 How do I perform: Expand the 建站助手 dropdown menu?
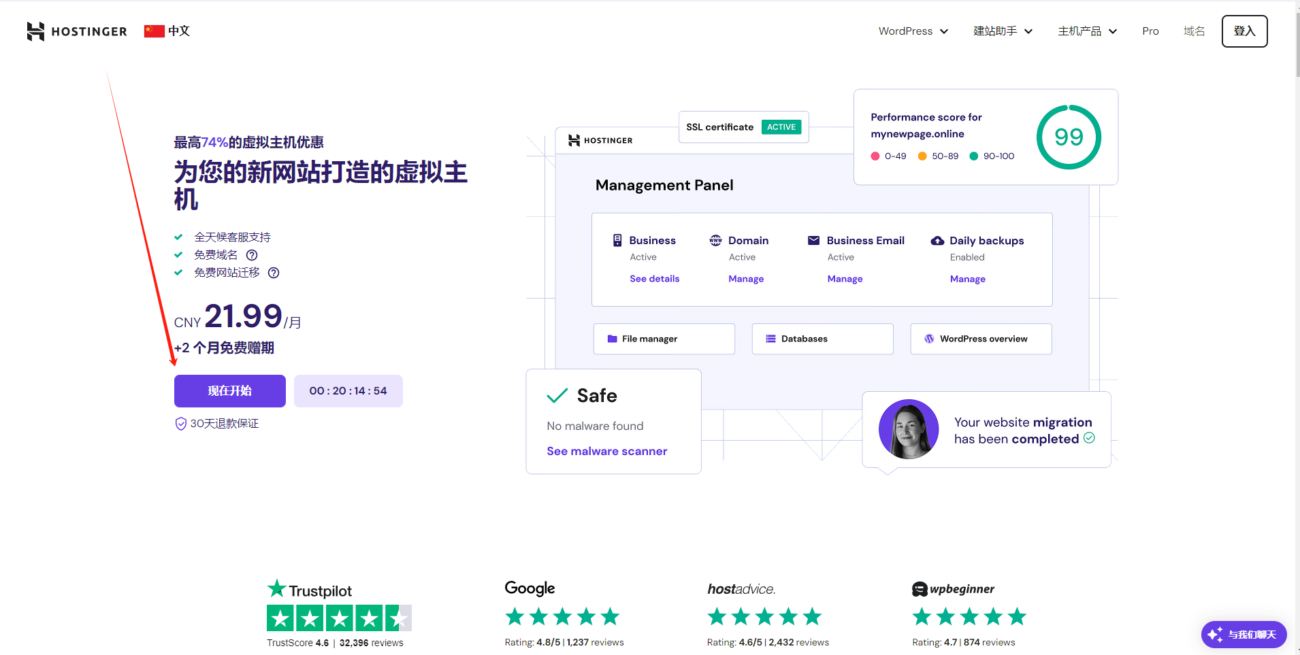click(1003, 31)
